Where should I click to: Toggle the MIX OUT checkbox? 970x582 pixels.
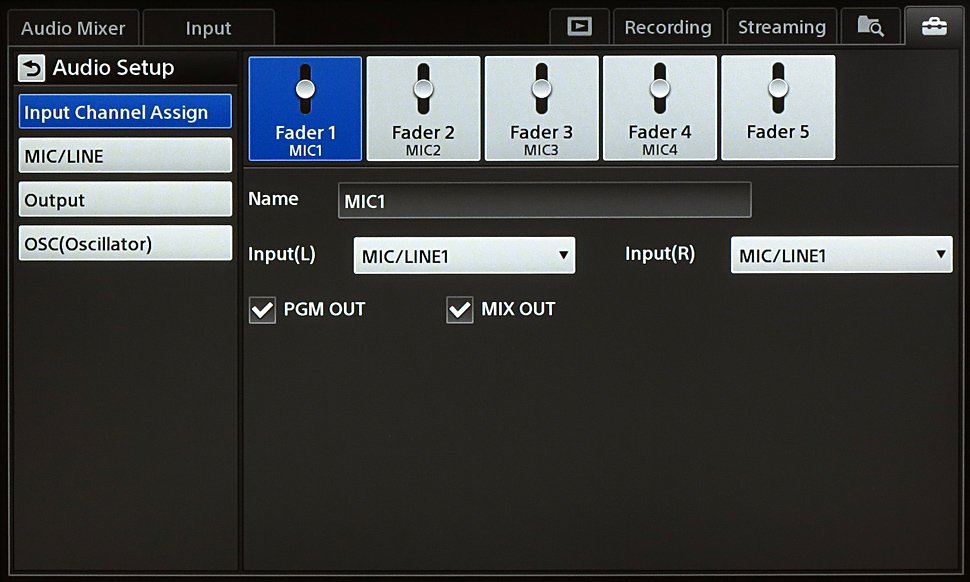click(460, 311)
